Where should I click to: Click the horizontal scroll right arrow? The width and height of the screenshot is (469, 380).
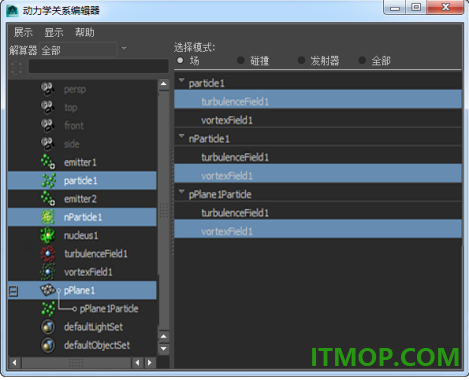tap(150, 362)
